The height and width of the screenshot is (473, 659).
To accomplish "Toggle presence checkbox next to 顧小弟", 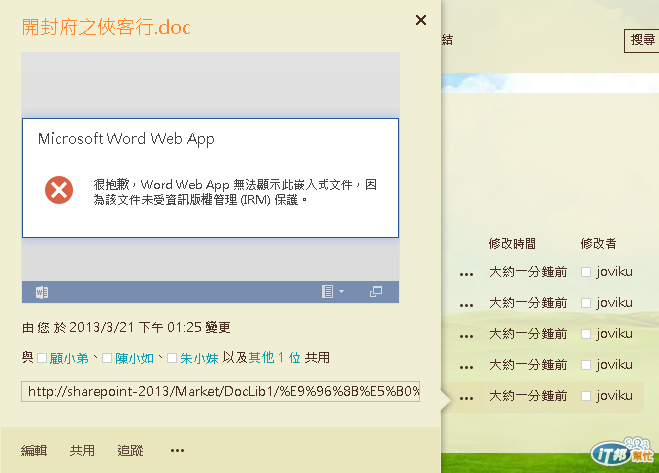I will tap(42, 358).
